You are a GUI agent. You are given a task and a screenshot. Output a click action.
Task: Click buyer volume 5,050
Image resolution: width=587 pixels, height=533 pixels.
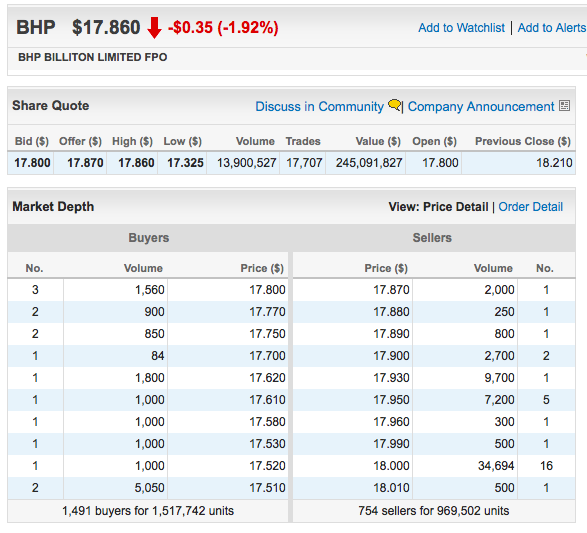click(x=149, y=488)
